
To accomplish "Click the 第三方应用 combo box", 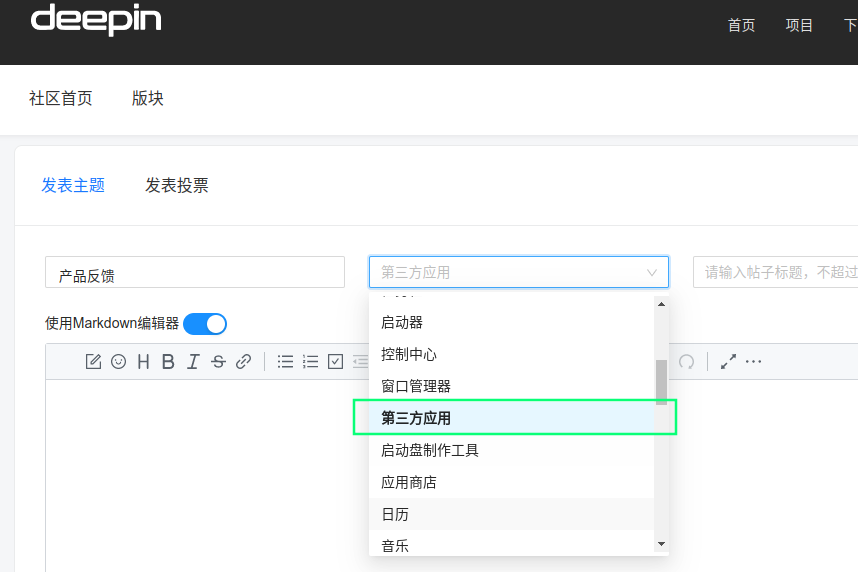I will 519,272.
